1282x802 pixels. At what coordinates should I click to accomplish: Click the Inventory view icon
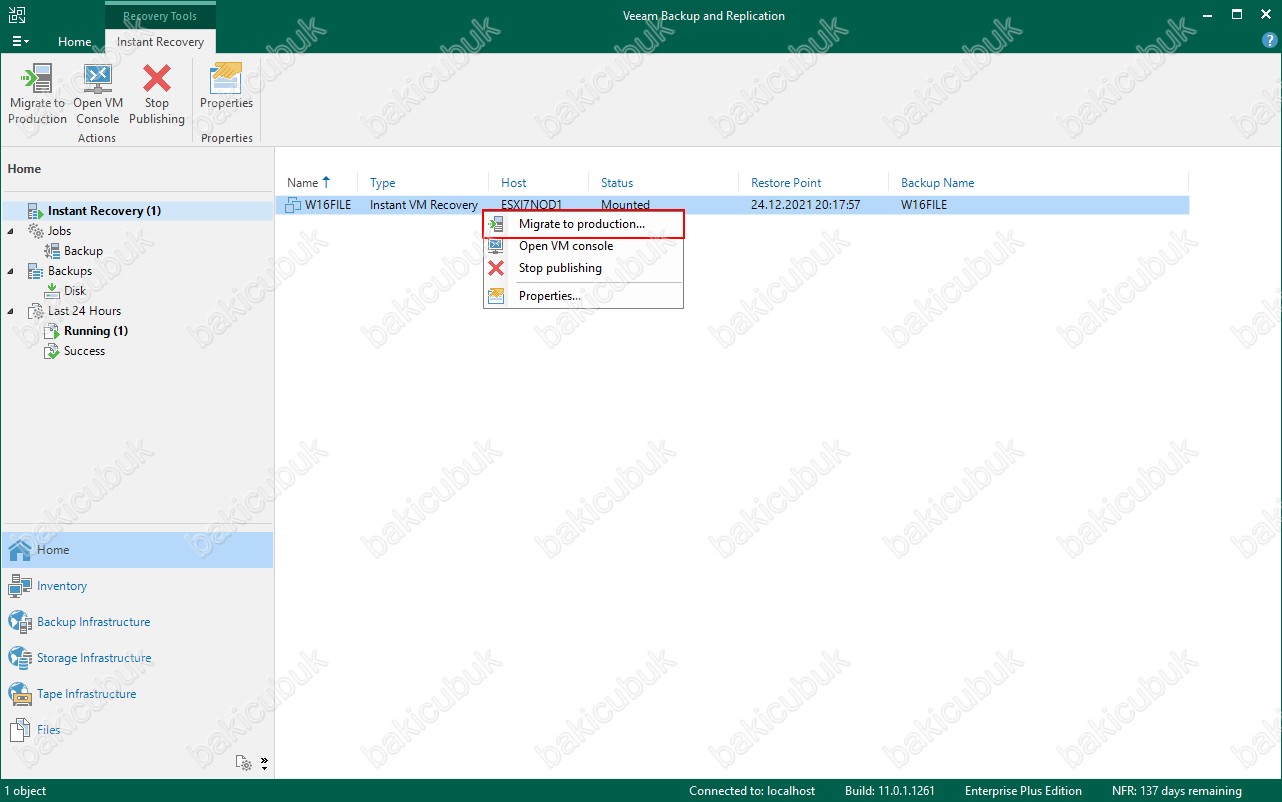click(x=20, y=586)
